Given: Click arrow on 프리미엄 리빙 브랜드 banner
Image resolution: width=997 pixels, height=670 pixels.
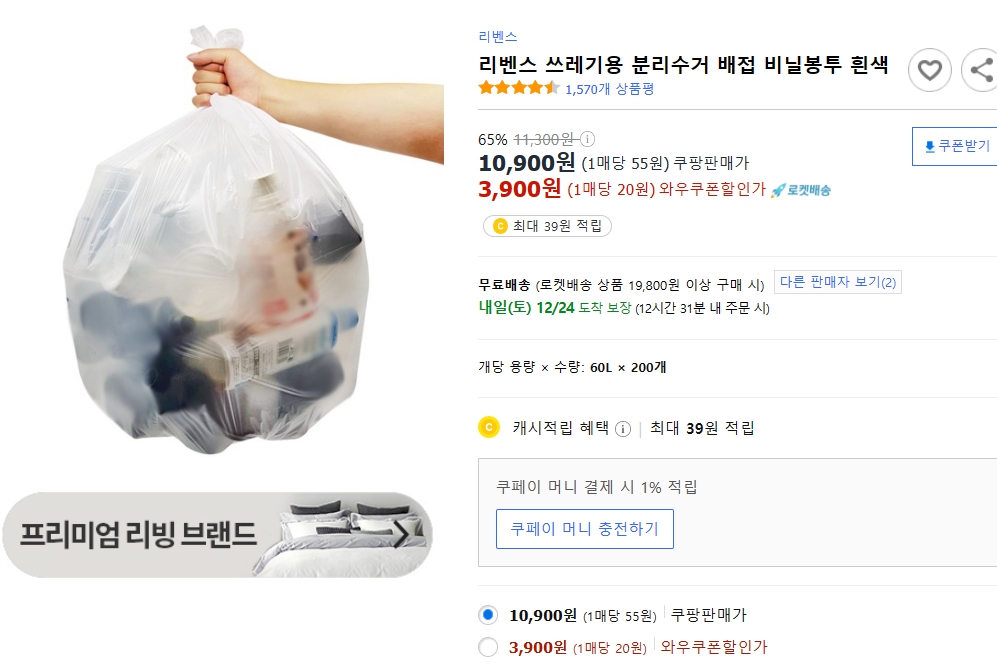Looking at the screenshot, I should 401,534.
